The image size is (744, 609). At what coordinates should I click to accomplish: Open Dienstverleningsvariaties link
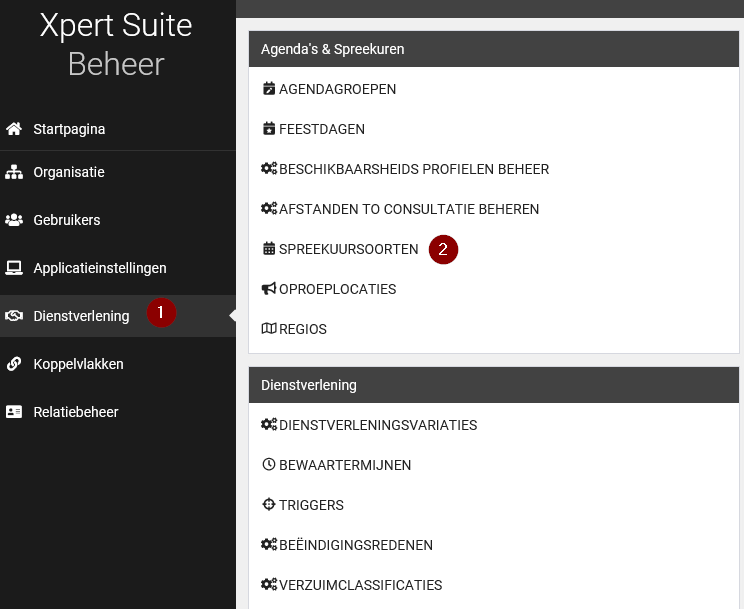point(377,425)
